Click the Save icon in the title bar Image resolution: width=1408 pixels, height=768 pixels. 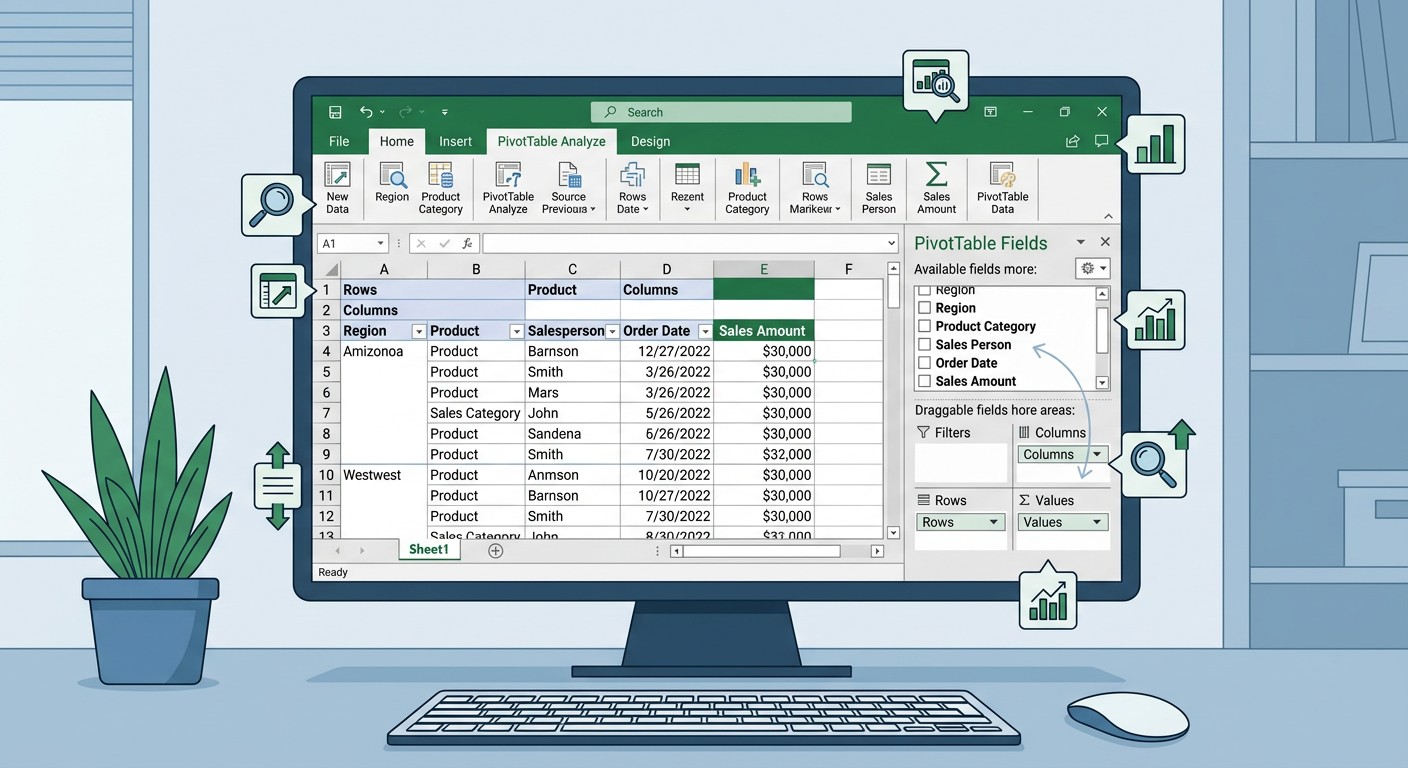336,112
